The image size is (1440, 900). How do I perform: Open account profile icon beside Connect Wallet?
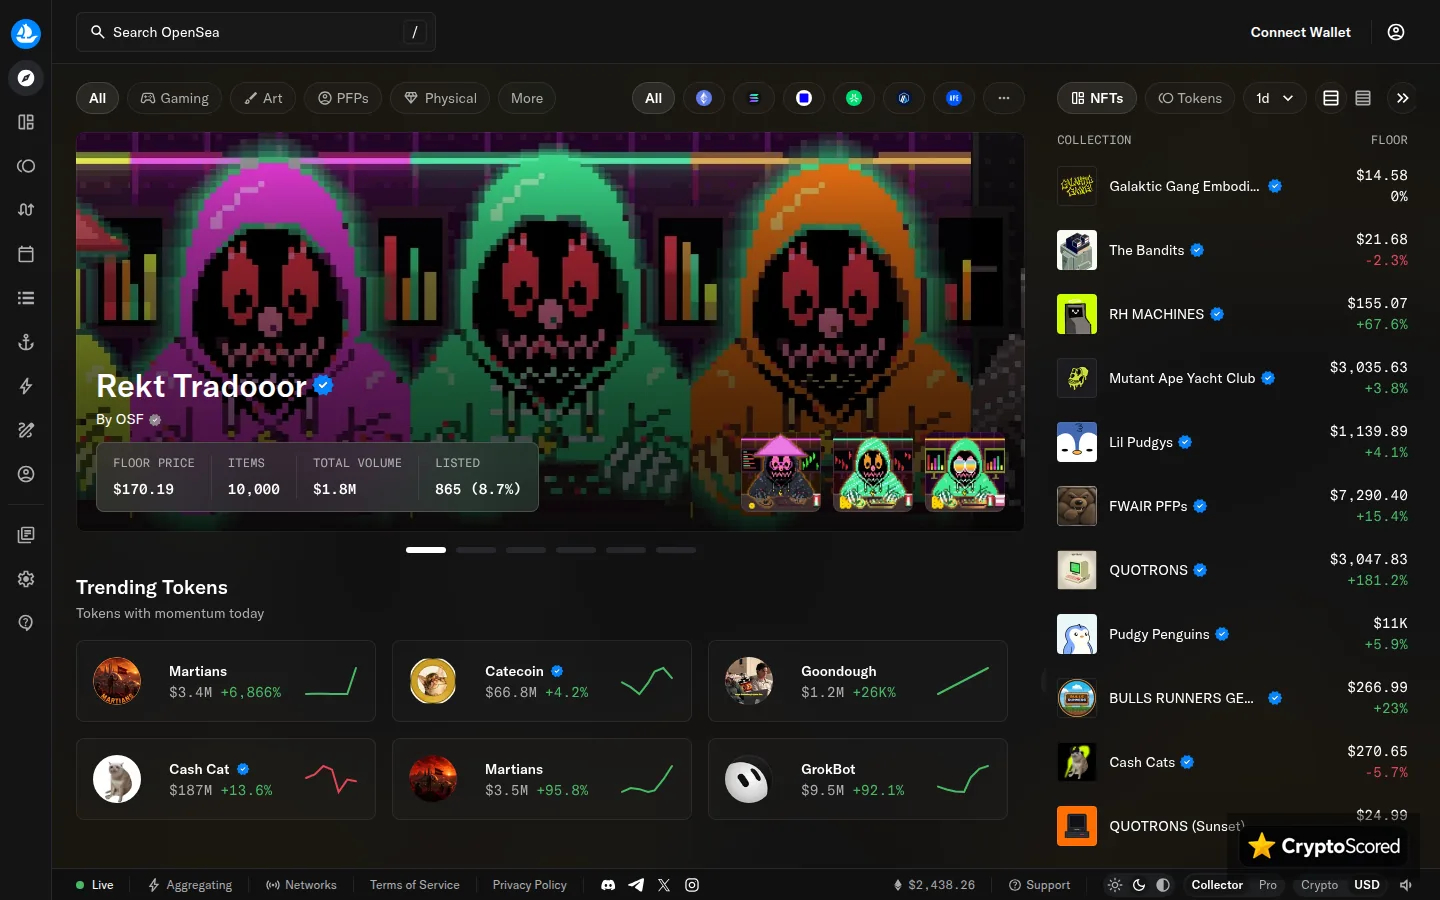pos(1396,32)
